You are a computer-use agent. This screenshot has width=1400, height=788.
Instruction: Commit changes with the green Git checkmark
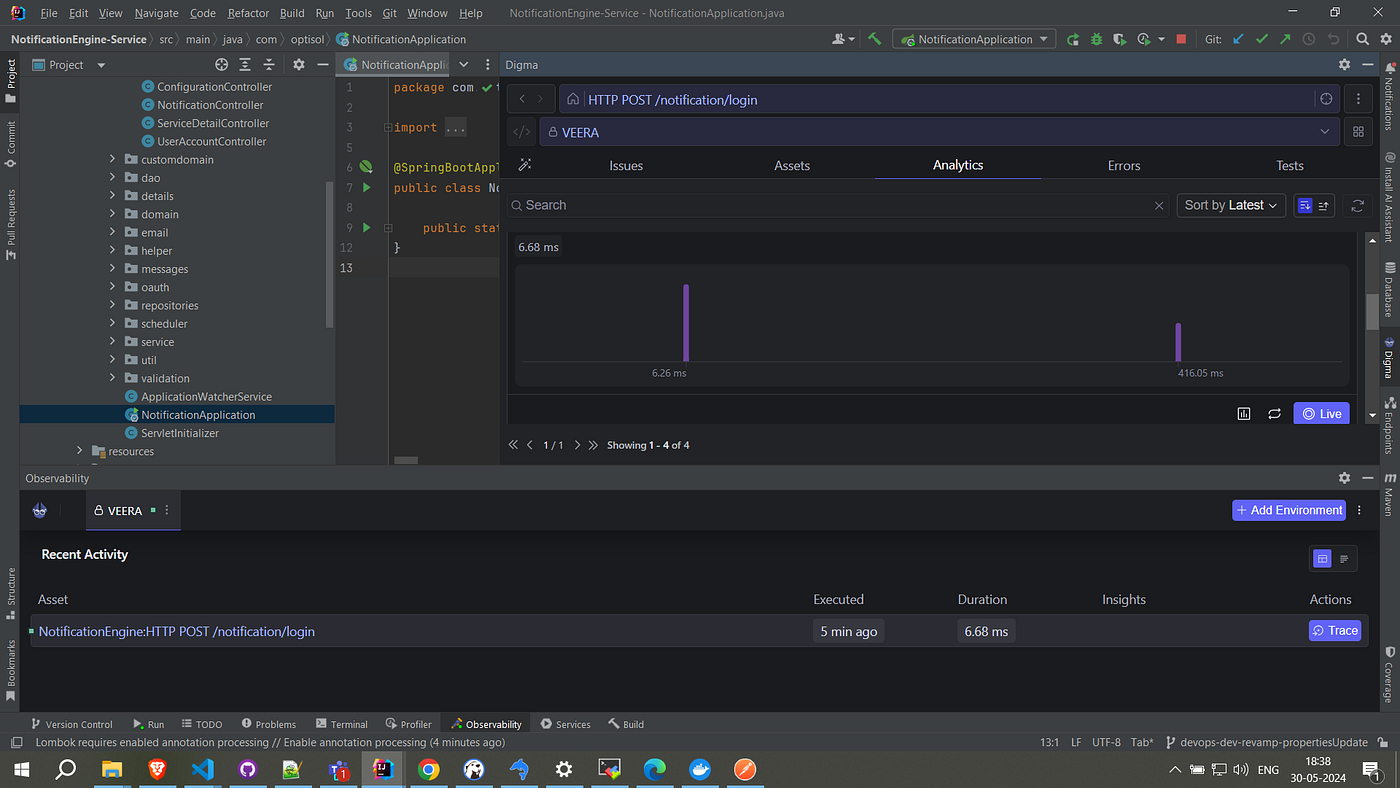(1262, 39)
